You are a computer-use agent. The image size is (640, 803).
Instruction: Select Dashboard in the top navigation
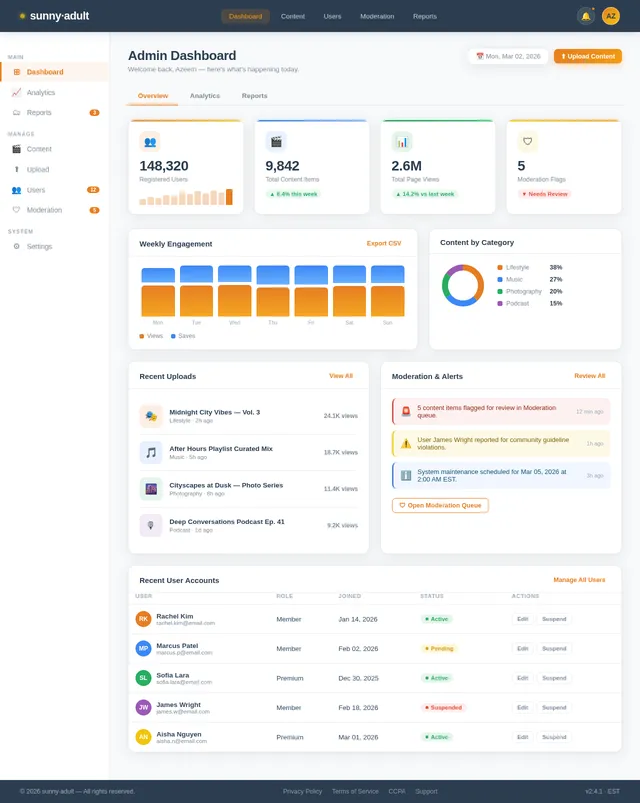pyautogui.click(x=245, y=16)
